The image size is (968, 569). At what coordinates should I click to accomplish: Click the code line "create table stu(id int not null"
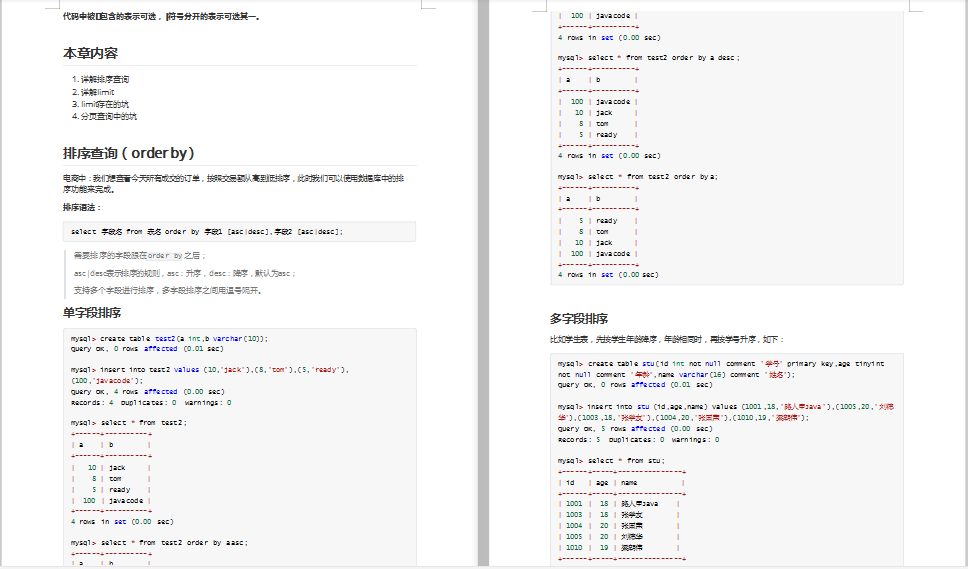click(721, 364)
